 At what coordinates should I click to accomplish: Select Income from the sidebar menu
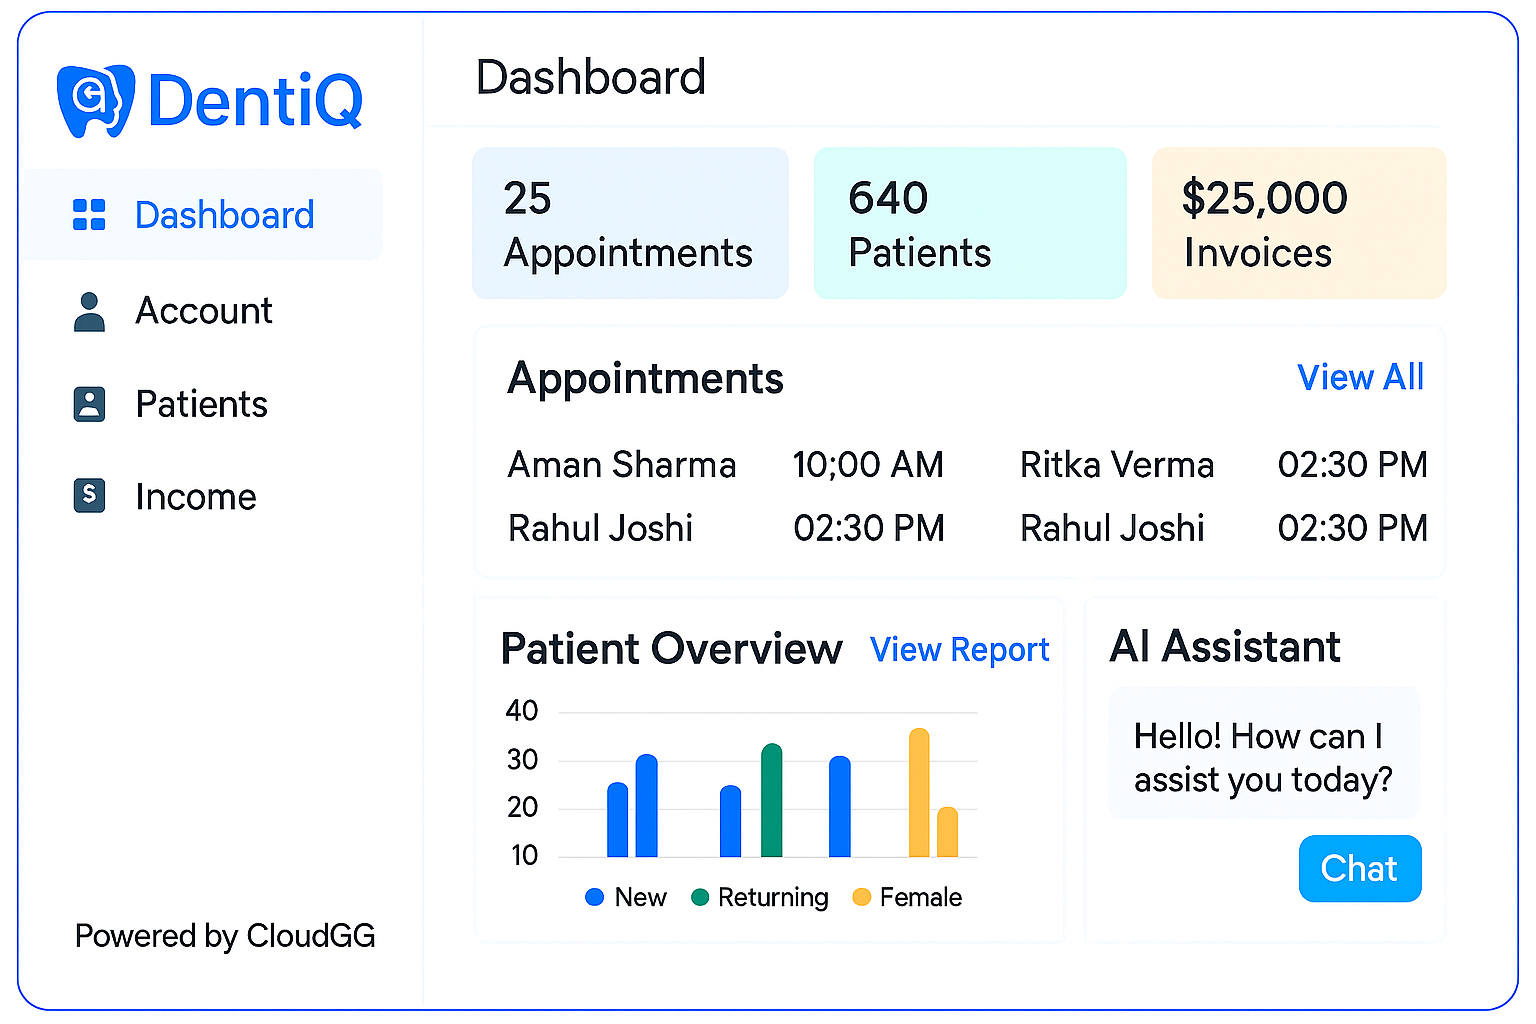pyautogui.click(x=196, y=496)
